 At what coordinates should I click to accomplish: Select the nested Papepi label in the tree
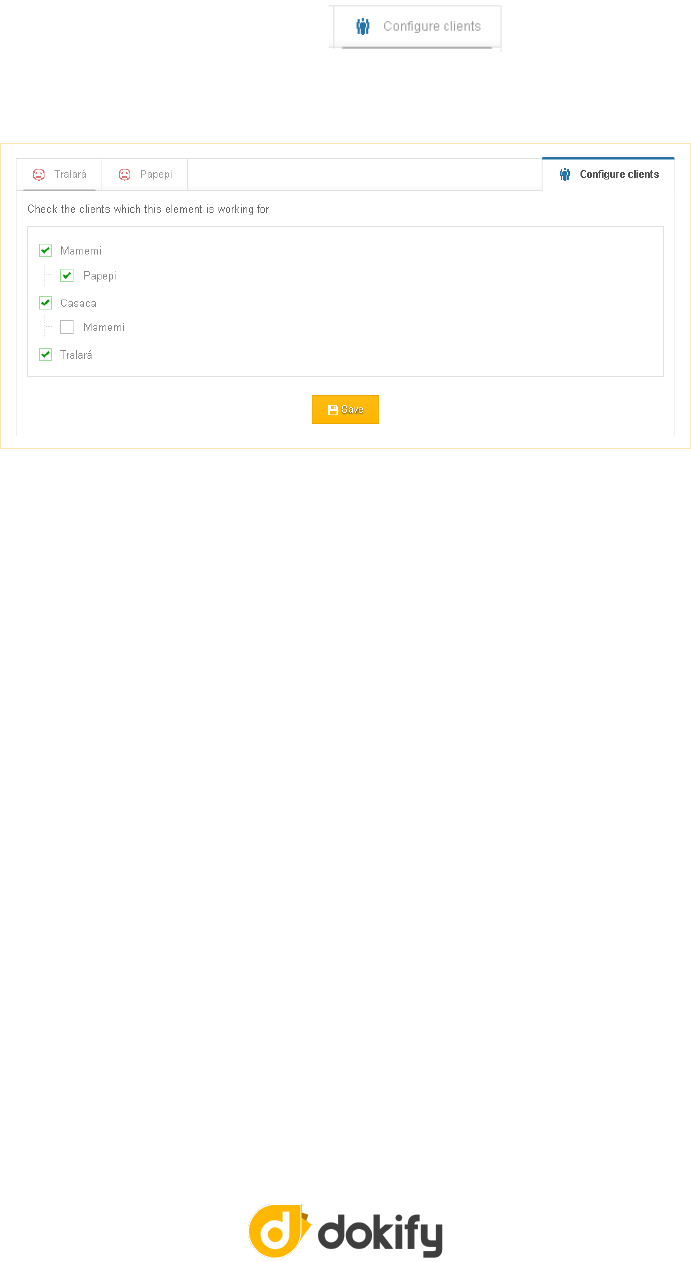coord(100,275)
